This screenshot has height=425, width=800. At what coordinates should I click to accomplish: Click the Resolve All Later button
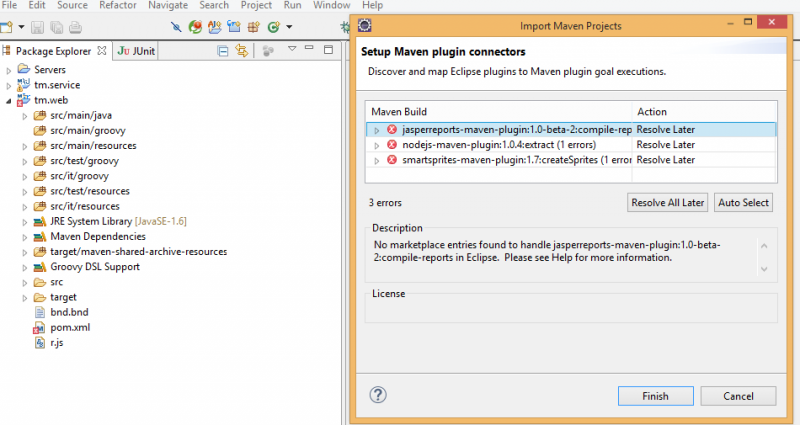667,203
